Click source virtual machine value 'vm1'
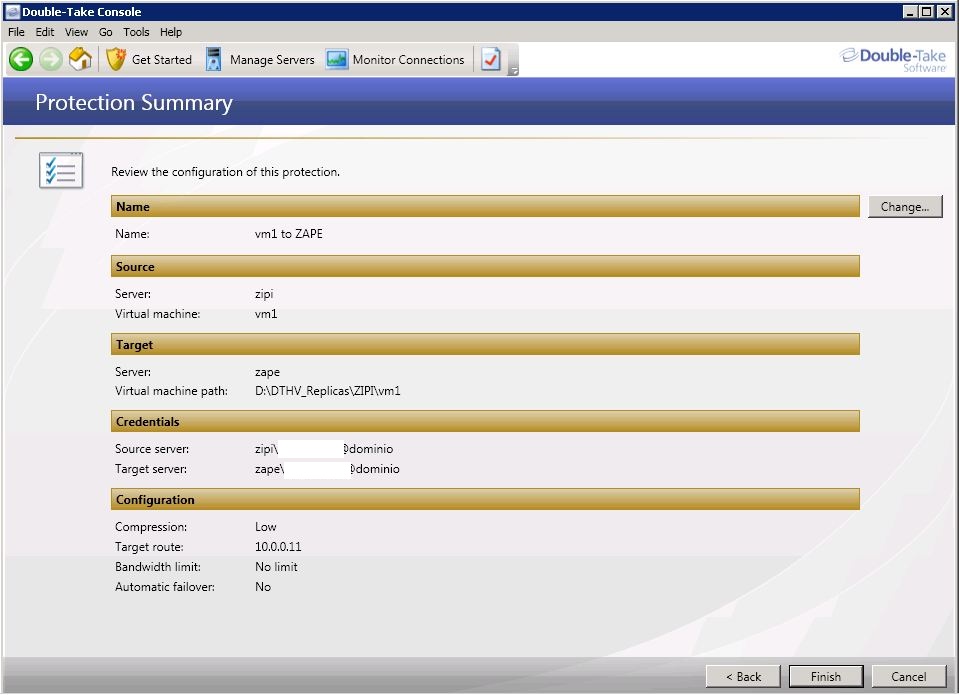Viewport: 959px width, 695px height. 266,314
